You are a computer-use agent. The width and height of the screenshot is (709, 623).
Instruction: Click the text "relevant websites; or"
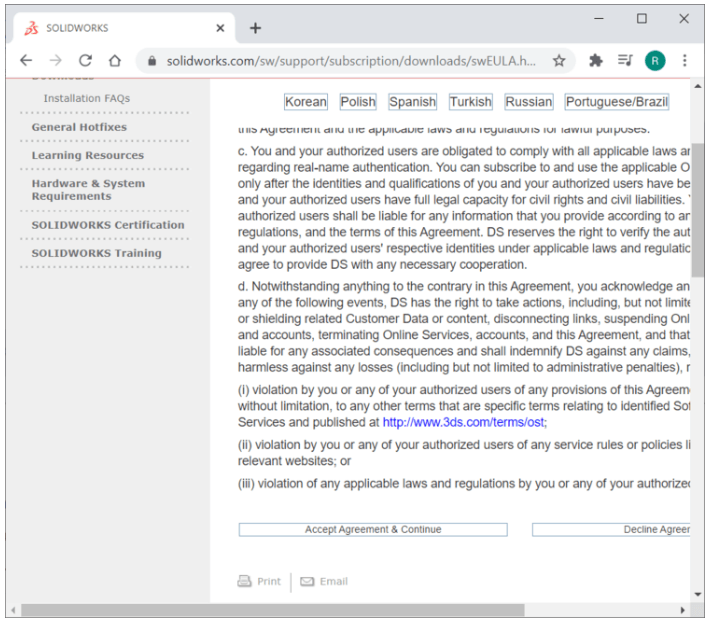[294, 461]
